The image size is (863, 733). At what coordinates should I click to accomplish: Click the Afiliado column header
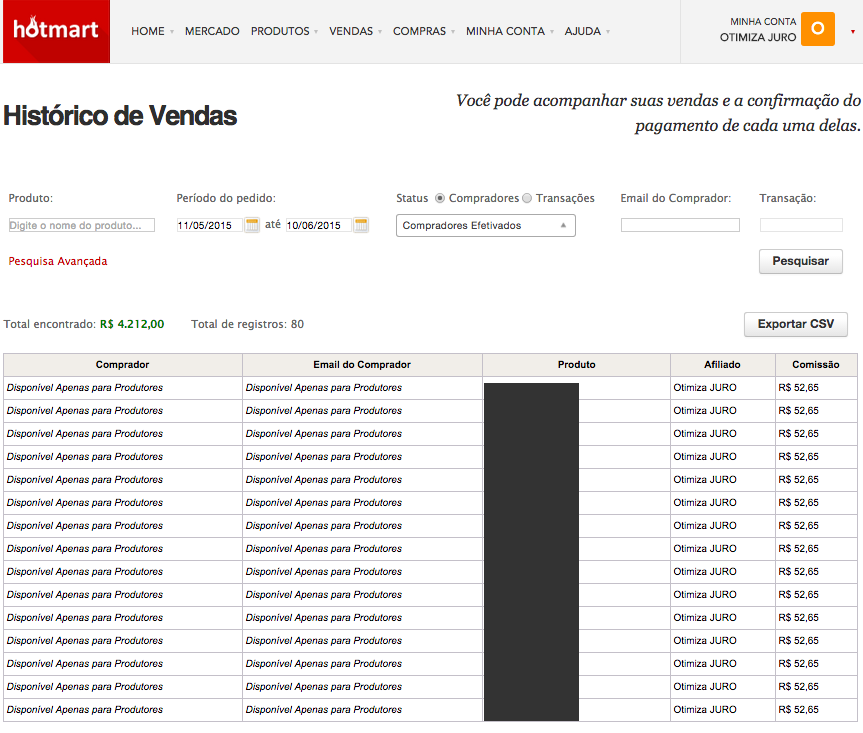point(722,365)
